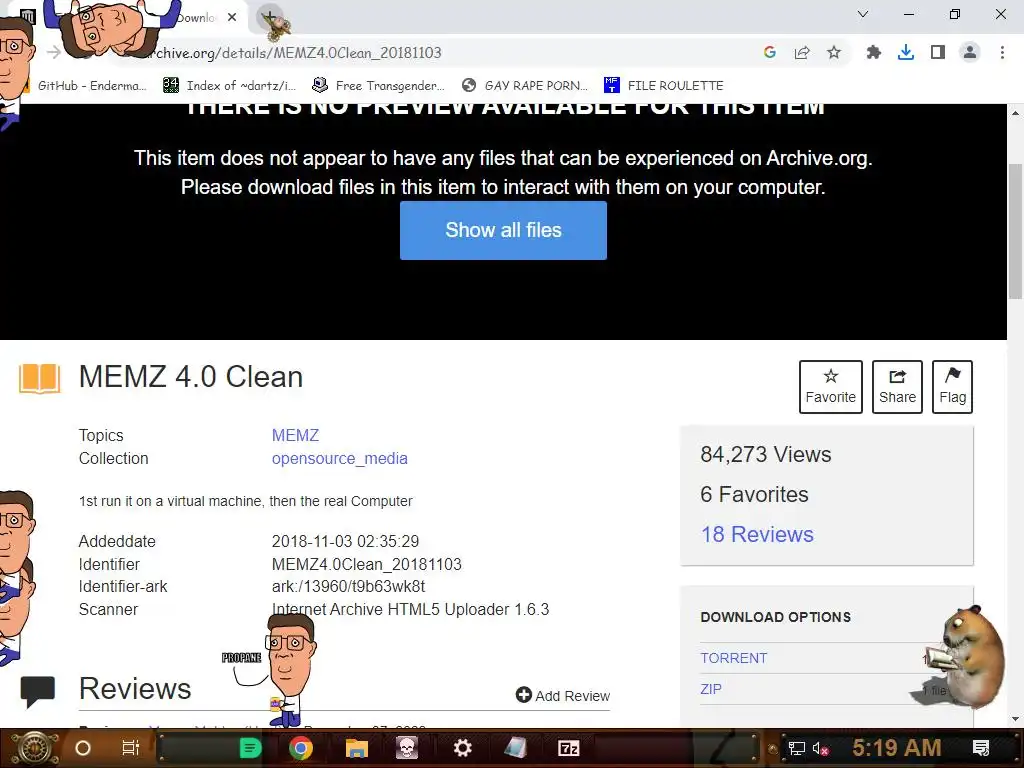The height and width of the screenshot is (768, 1024).
Task: Open the green notes app on taskbar
Action: (x=250, y=748)
